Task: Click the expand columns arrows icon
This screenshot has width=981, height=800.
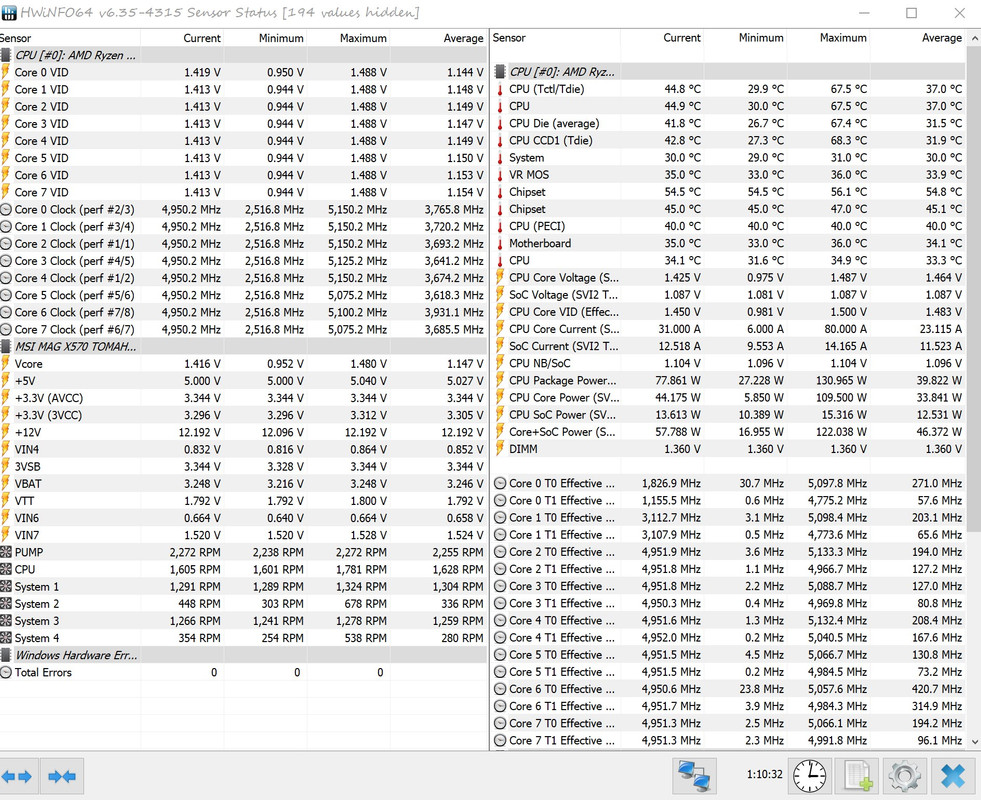Action: pyautogui.click(x=17, y=776)
